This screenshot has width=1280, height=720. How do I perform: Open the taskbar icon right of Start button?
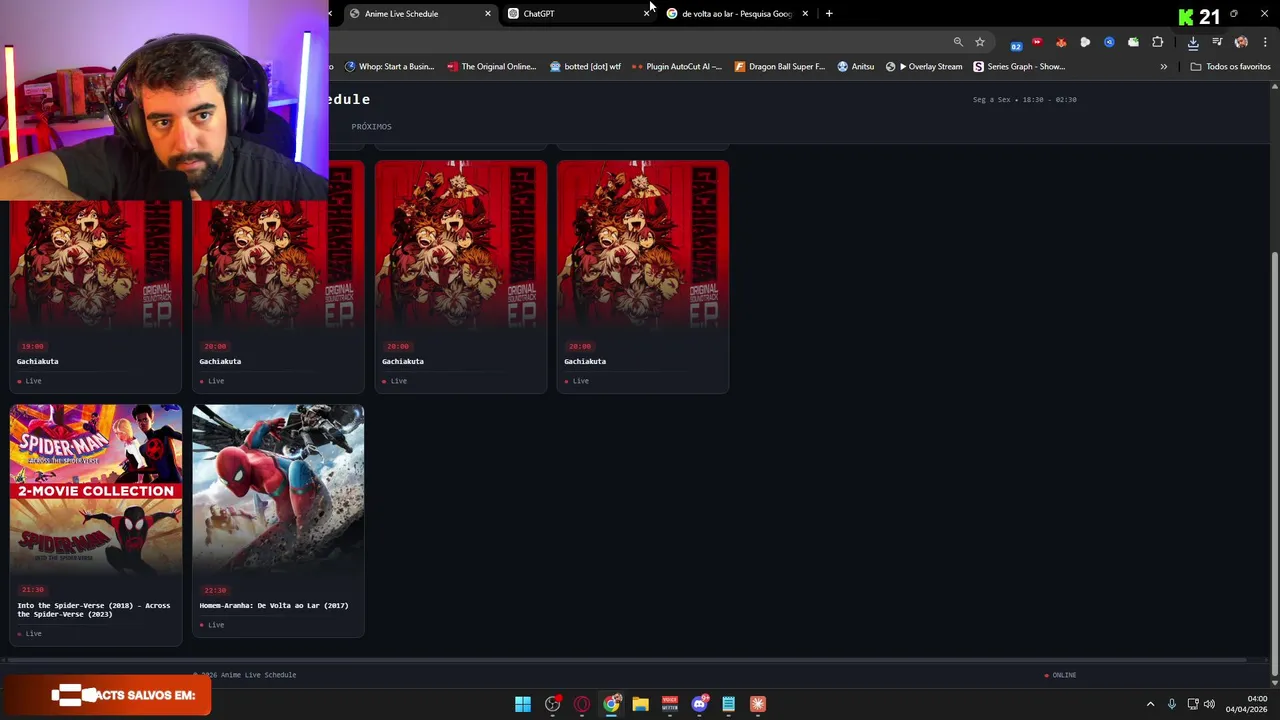[x=552, y=704]
